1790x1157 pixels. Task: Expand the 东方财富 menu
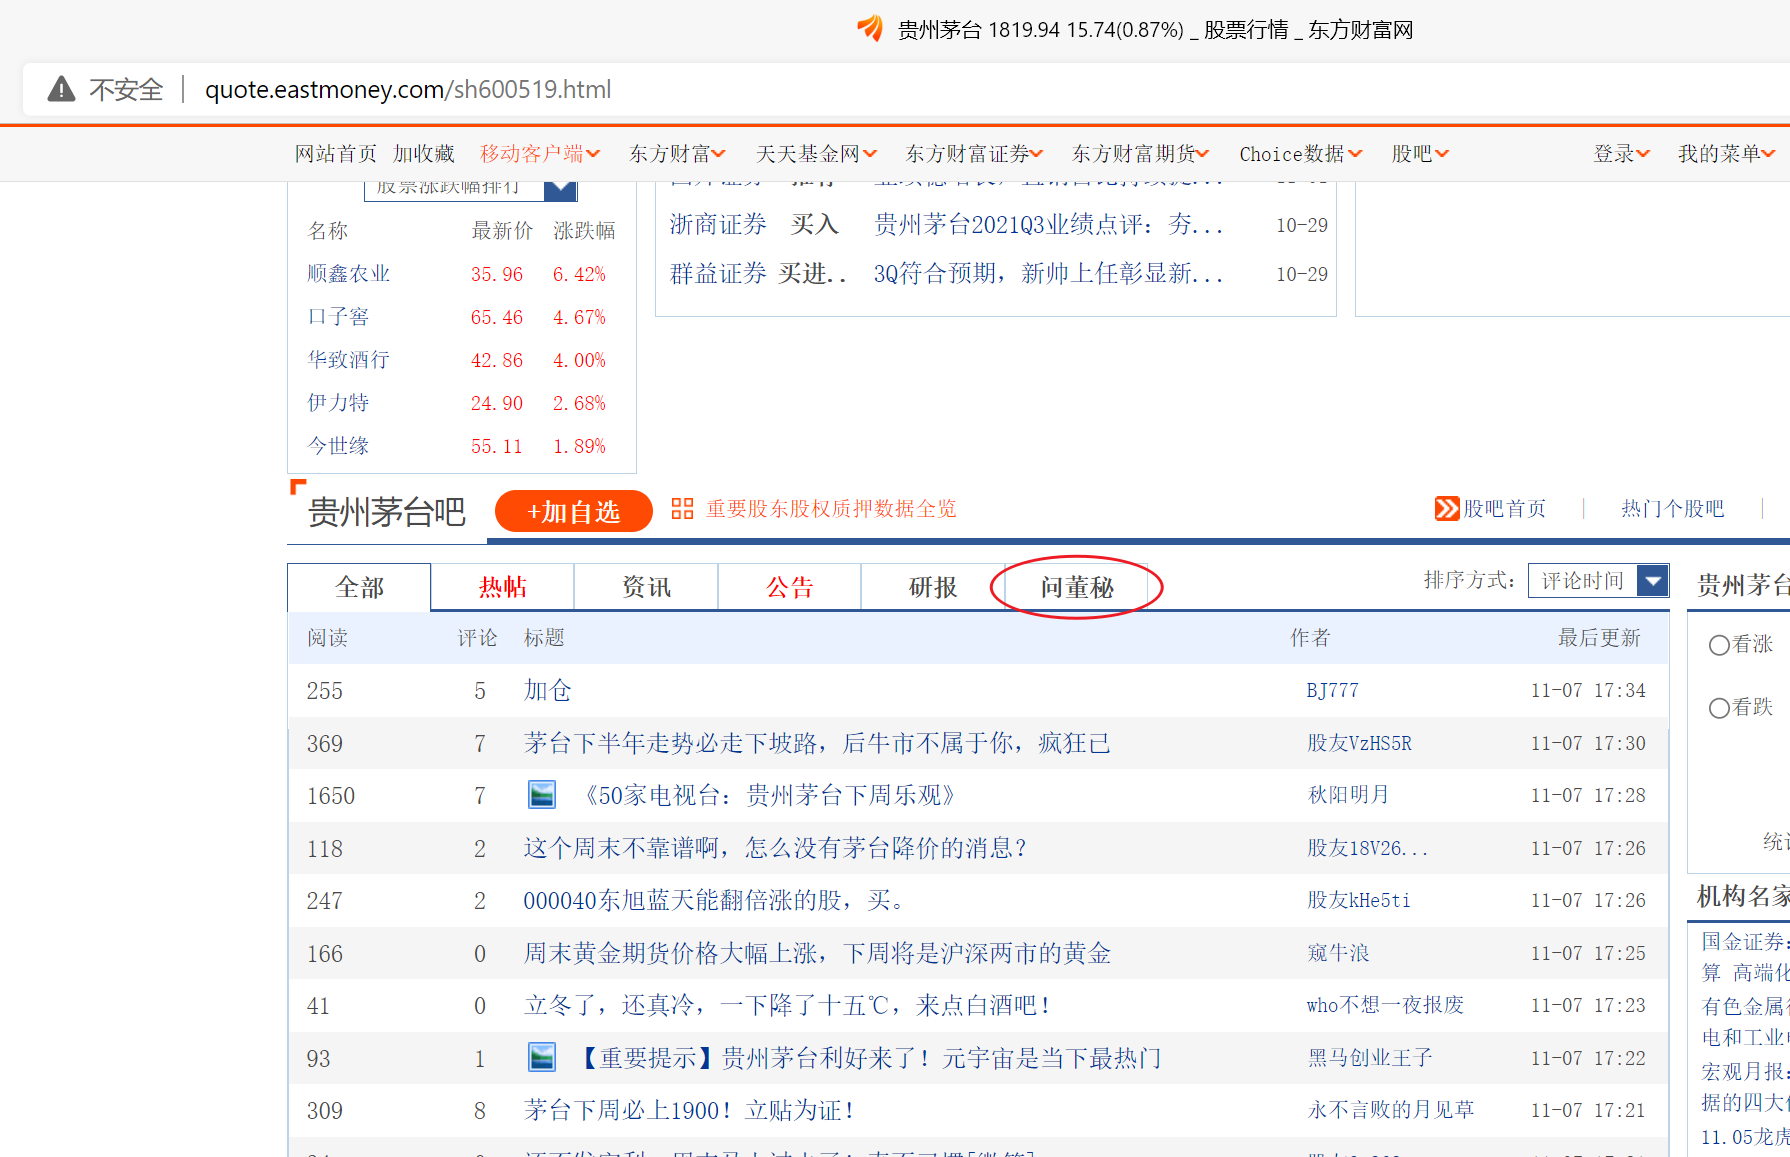tap(677, 154)
